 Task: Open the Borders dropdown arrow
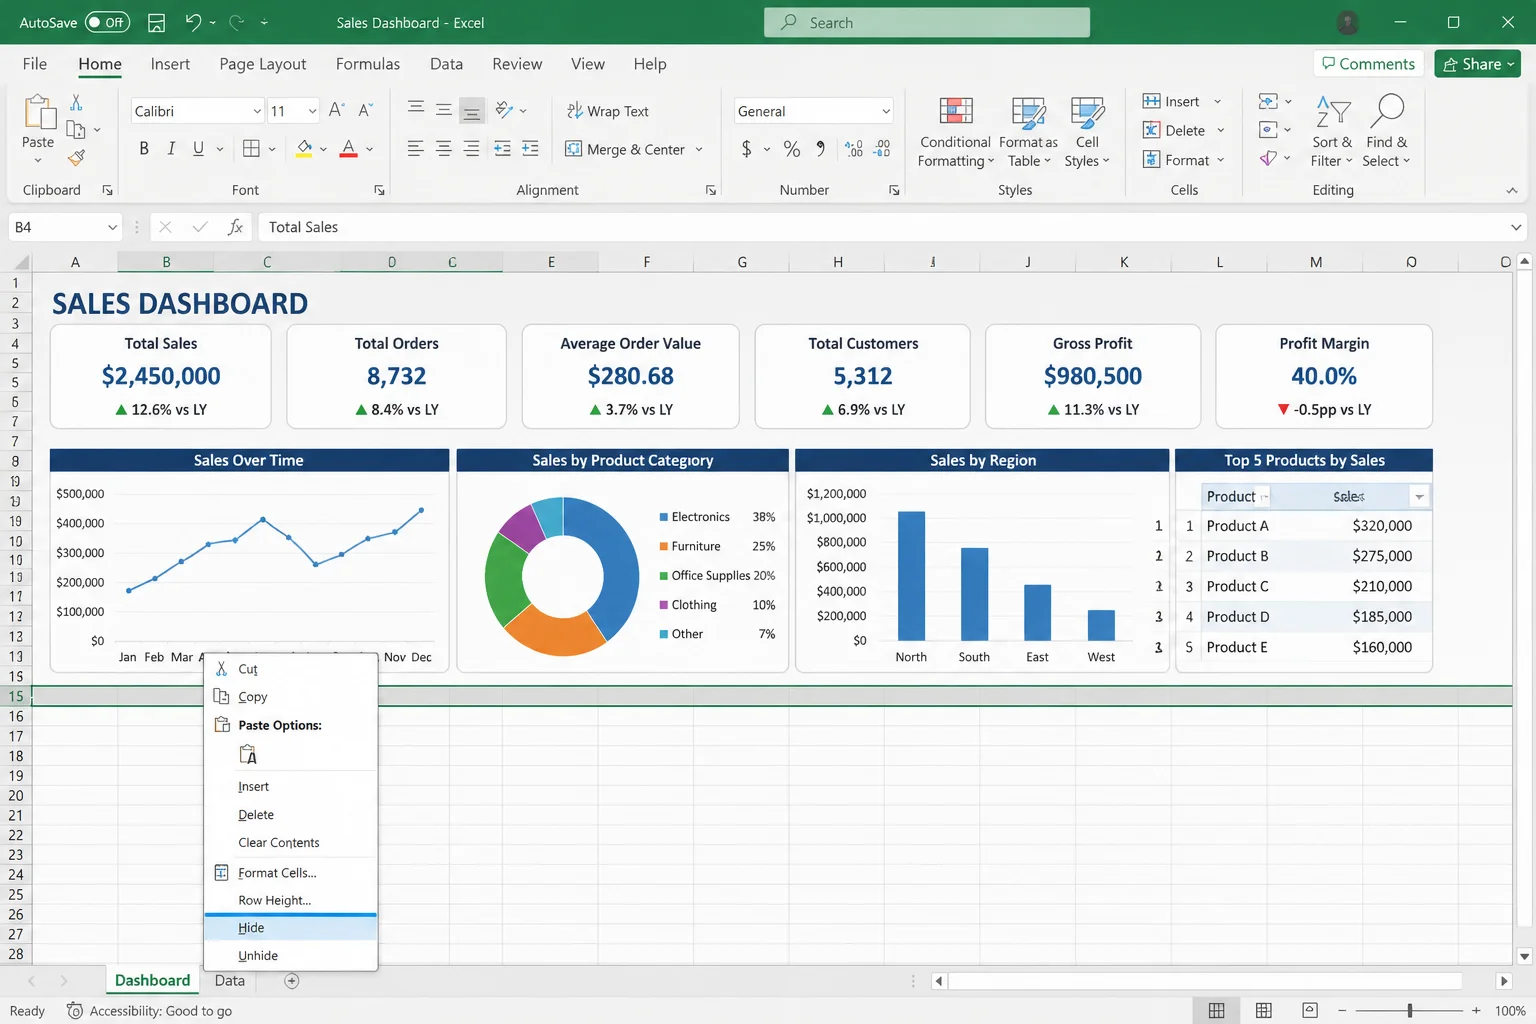tap(272, 150)
